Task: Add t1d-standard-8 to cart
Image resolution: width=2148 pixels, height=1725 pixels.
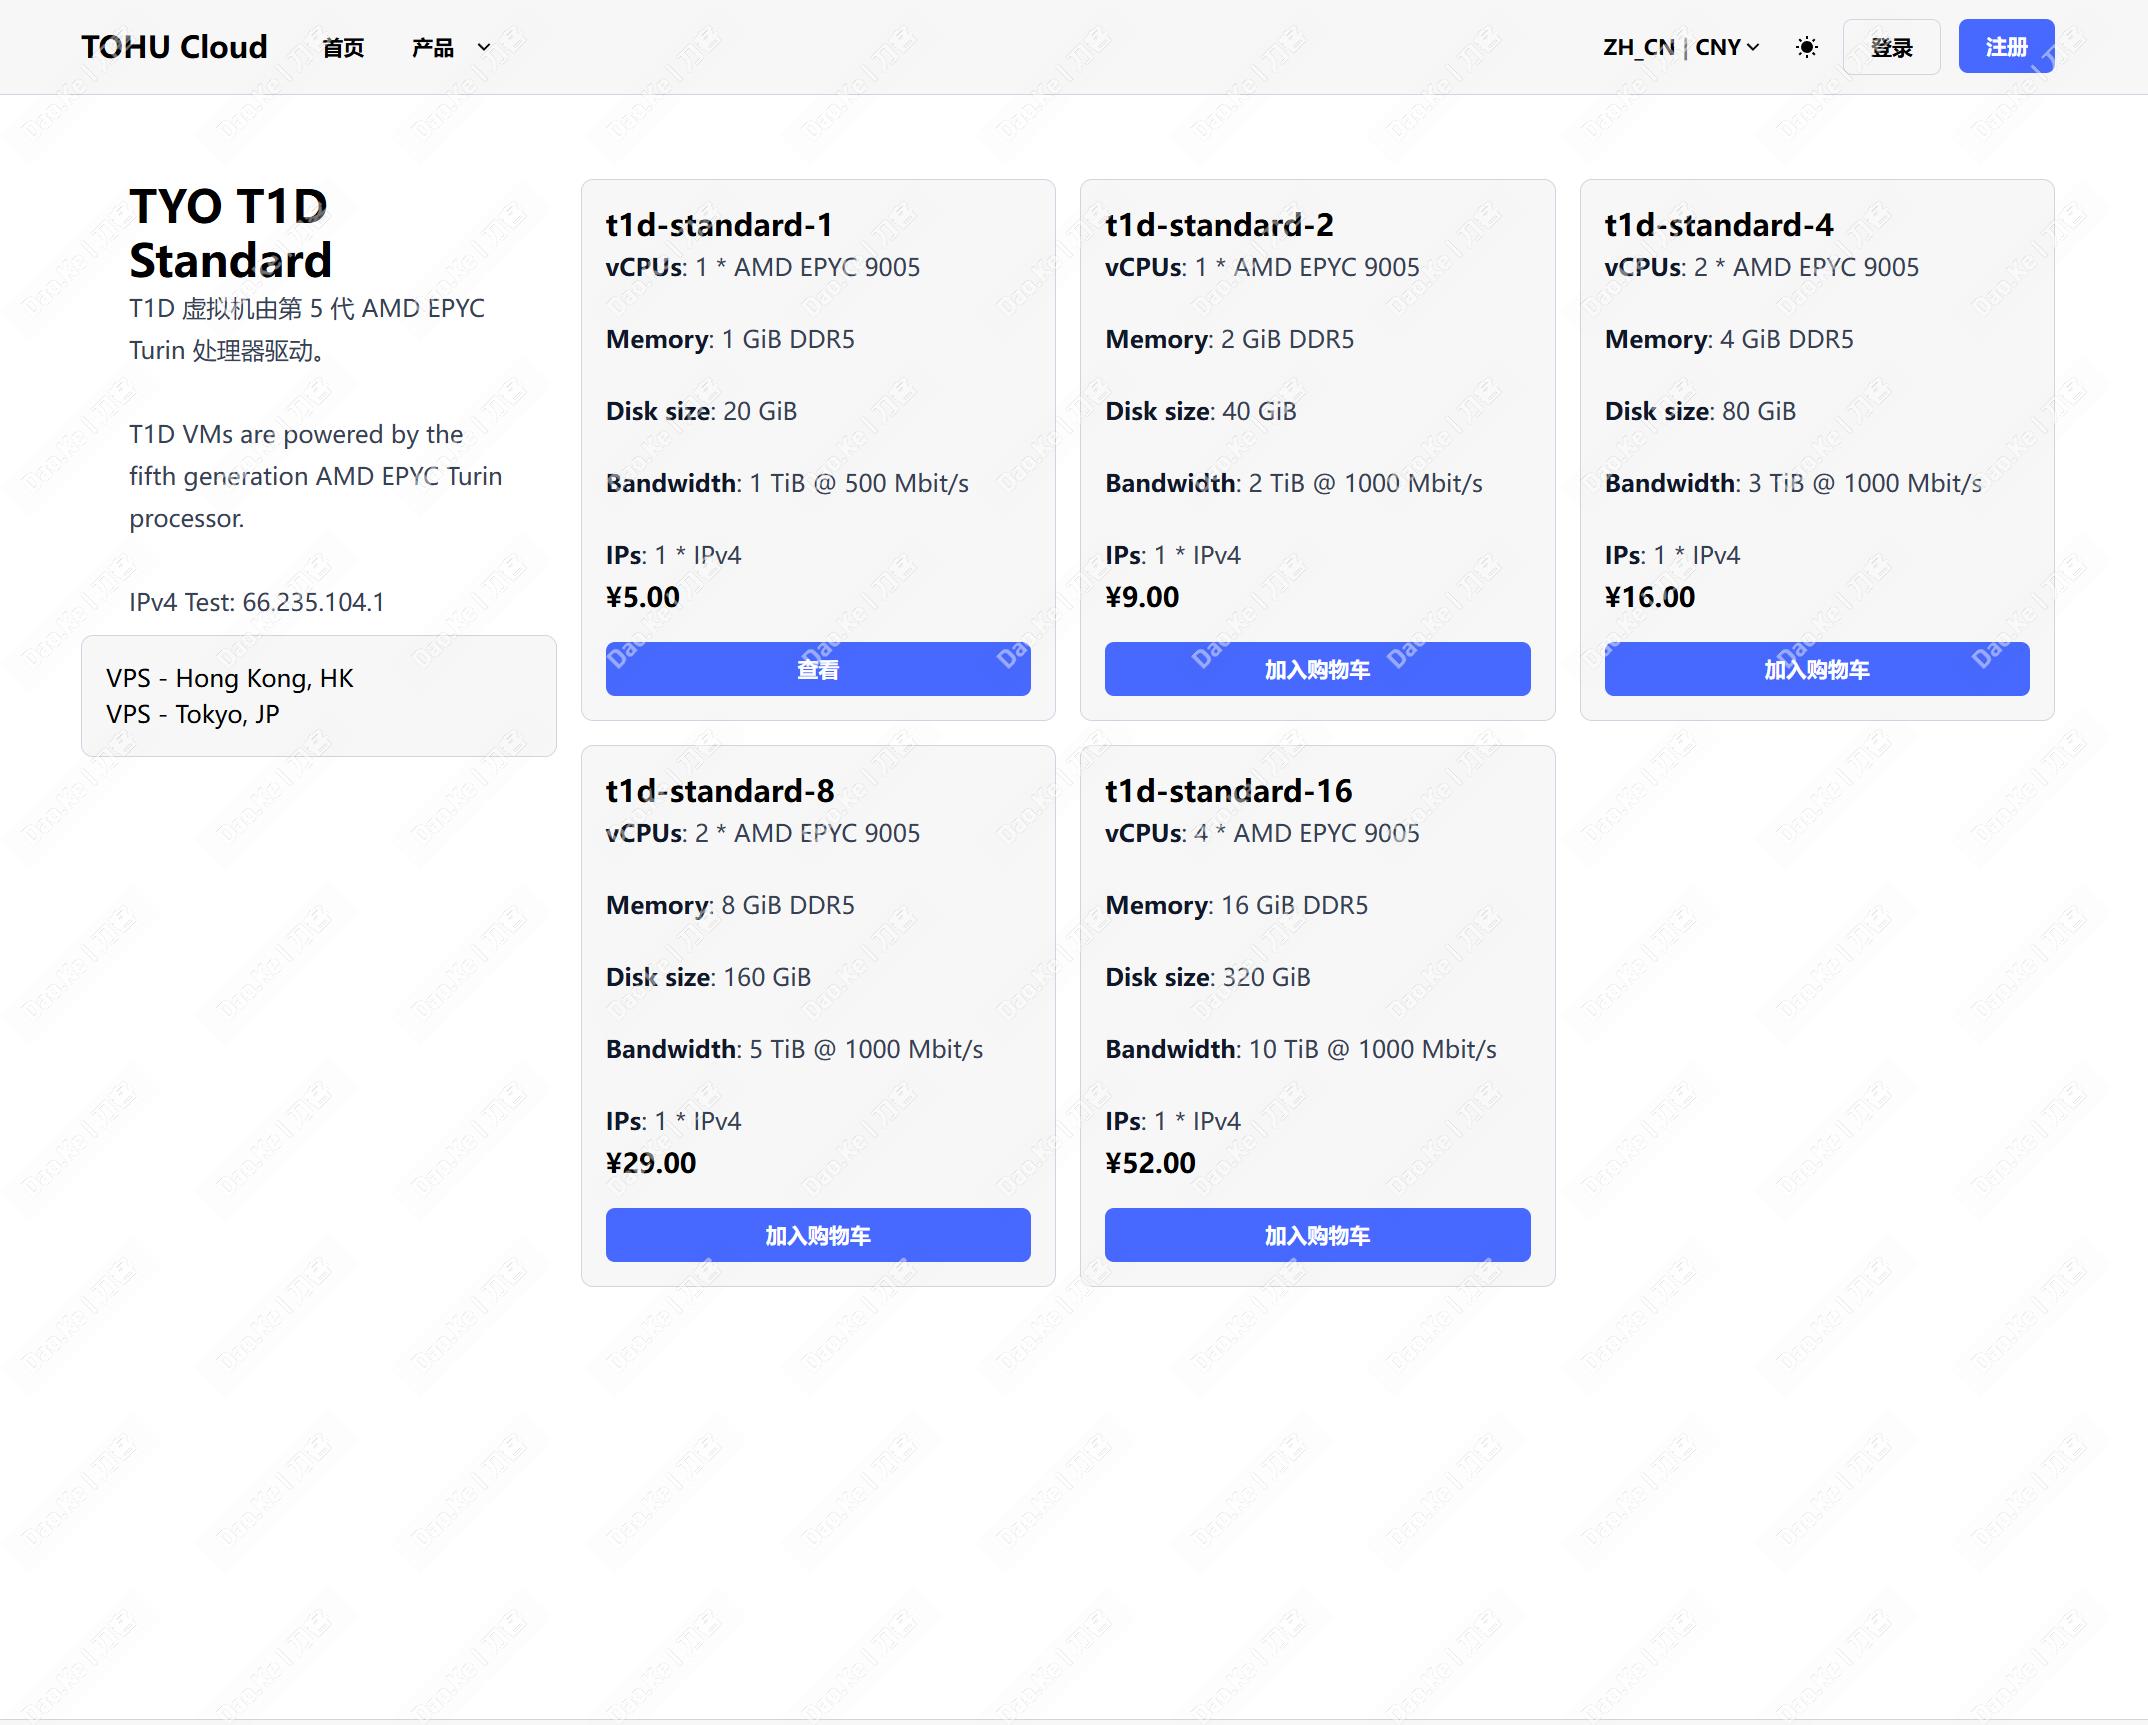Action: pyautogui.click(x=817, y=1235)
